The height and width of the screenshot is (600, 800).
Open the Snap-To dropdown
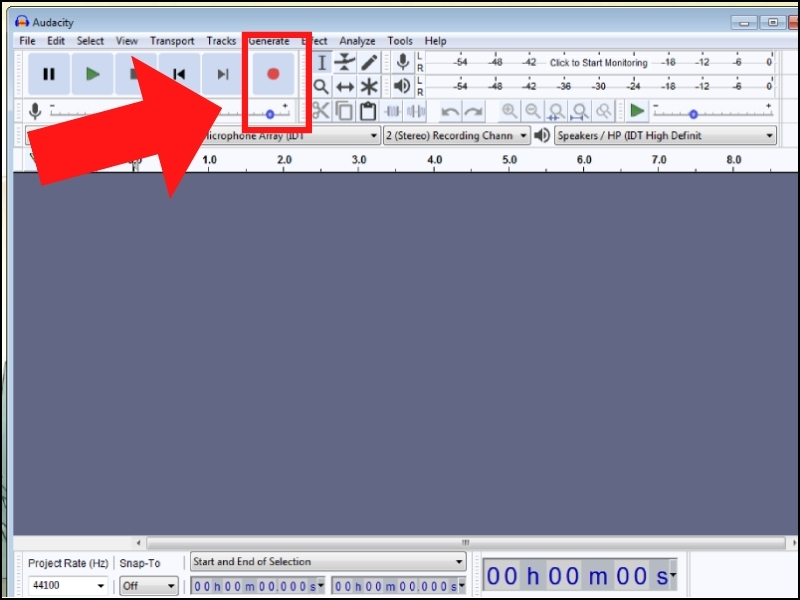click(148, 585)
